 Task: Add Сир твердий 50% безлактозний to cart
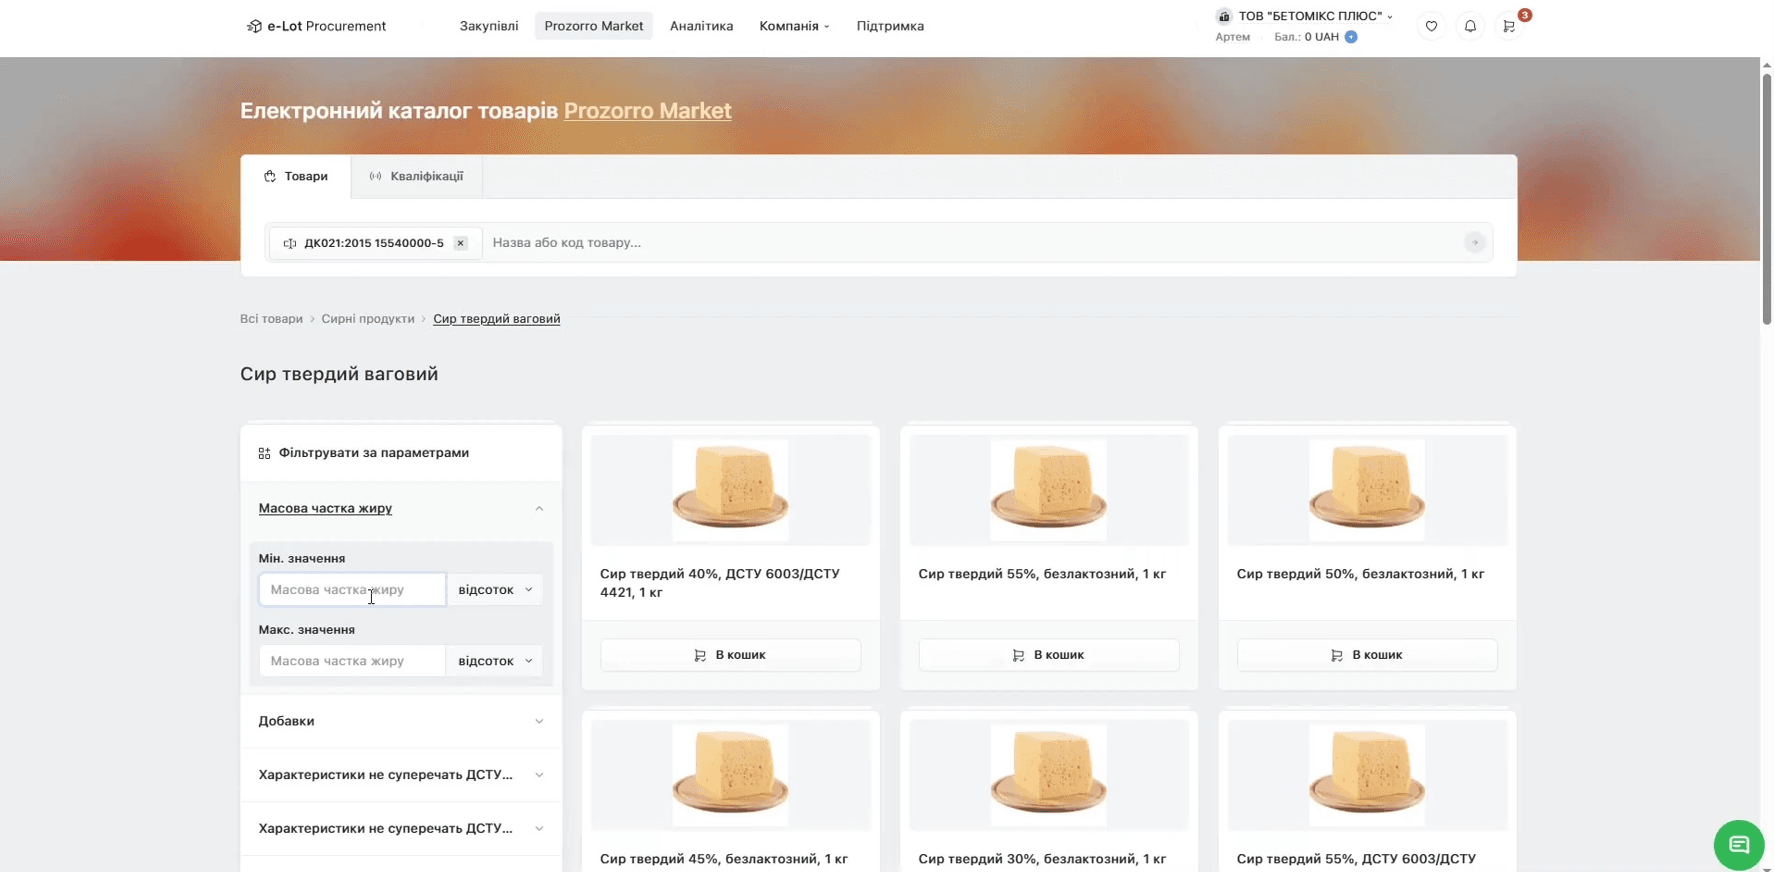pyautogui.click(x=1367, y=655)
